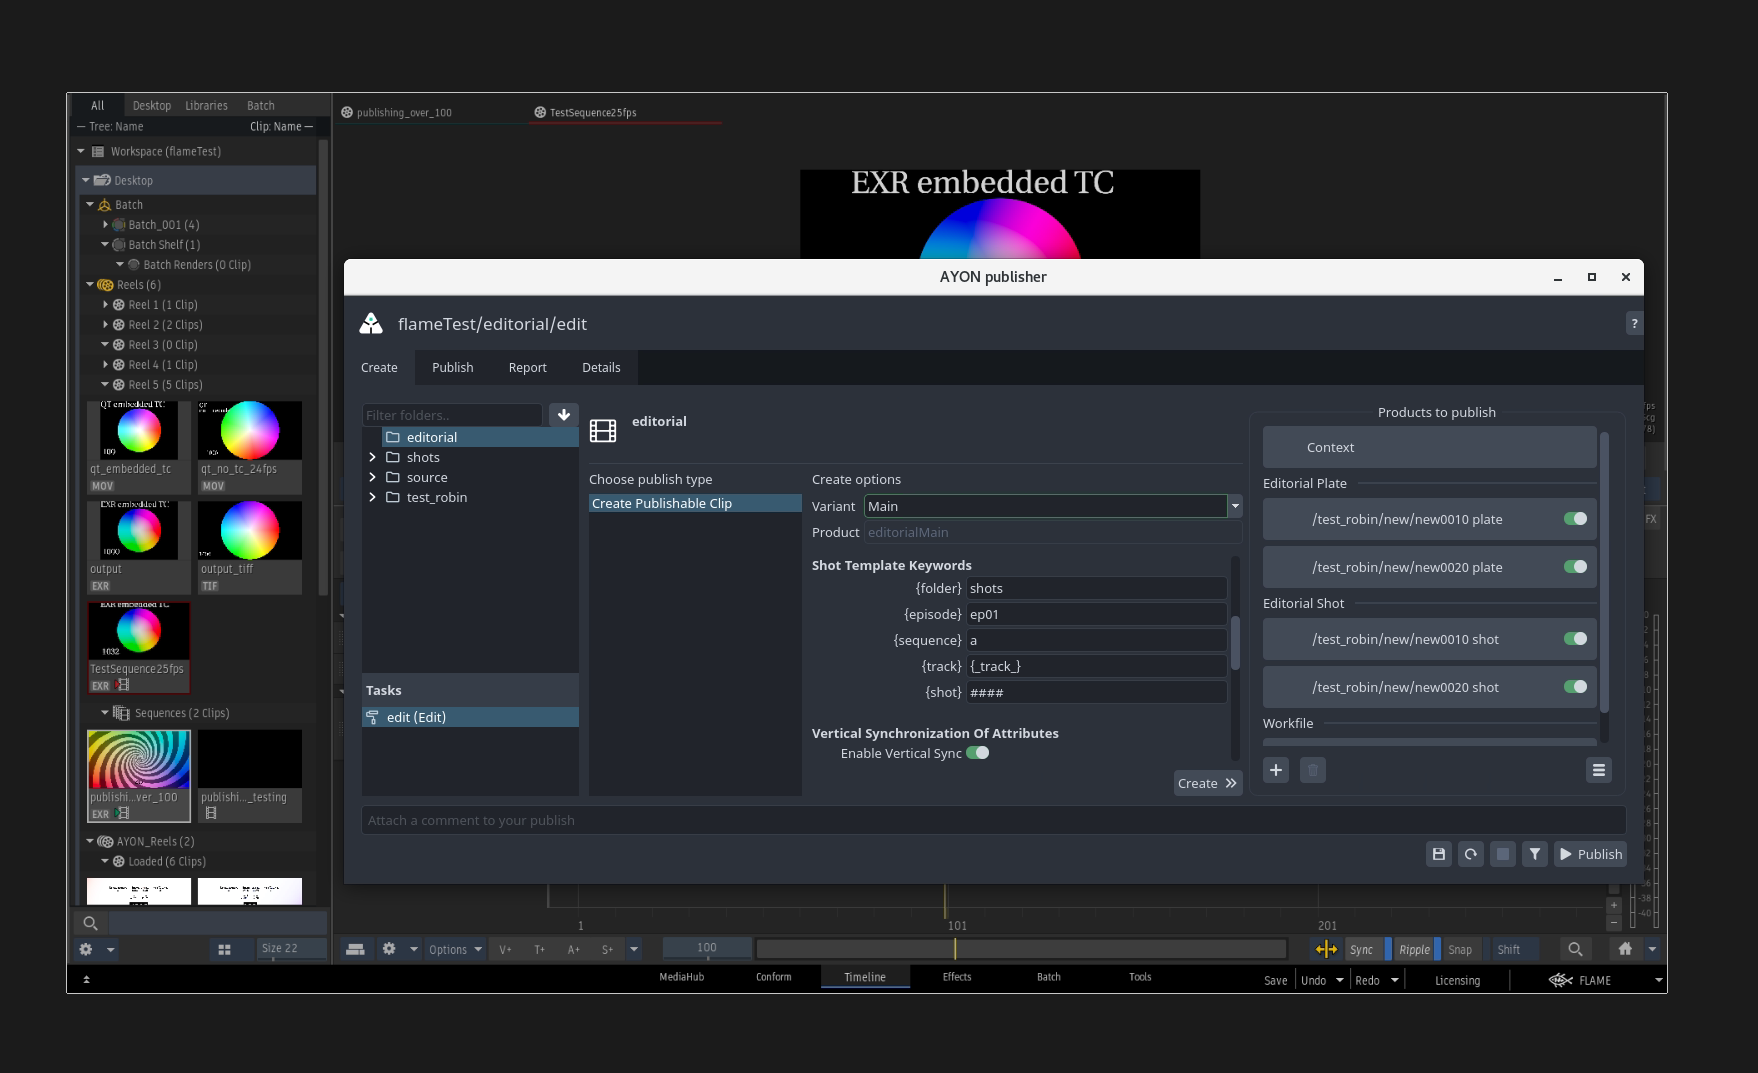The image size is (1758, 1073).
Task: Click the T+ add track button
Action: (x=539, y=949)
